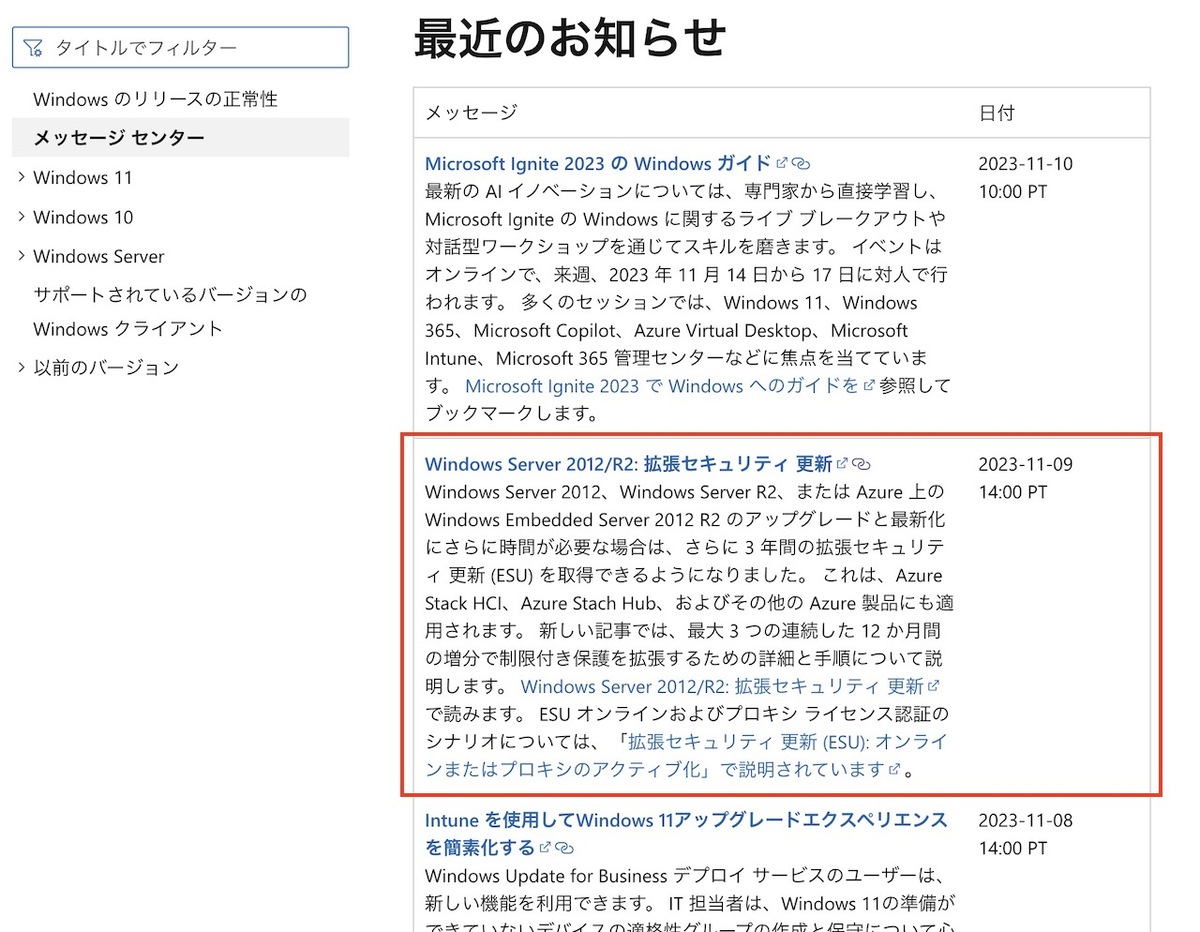Expand the 以前のバージョン chevron
Image resolution: width=1200 pixels, height=932 pixels.
click(21, 367)
